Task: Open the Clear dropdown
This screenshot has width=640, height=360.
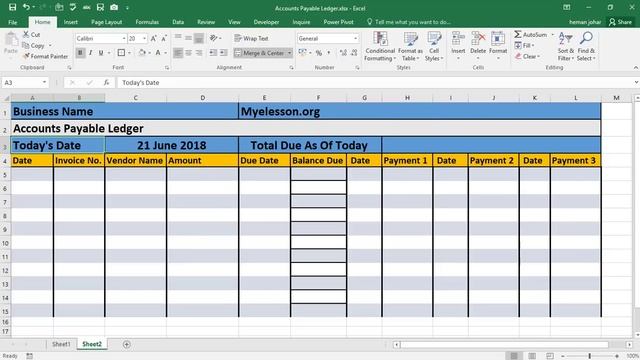Action: pyautogui.click(x=527, y=56)
